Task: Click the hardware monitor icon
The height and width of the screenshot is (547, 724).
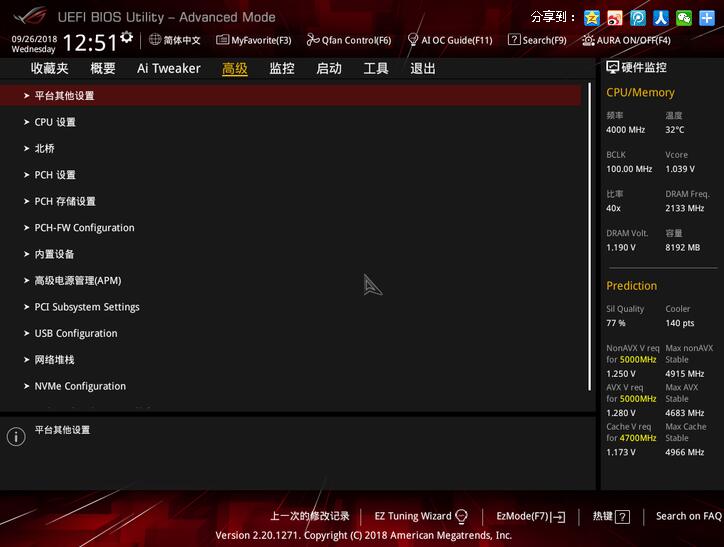Action: click(612, 67)
